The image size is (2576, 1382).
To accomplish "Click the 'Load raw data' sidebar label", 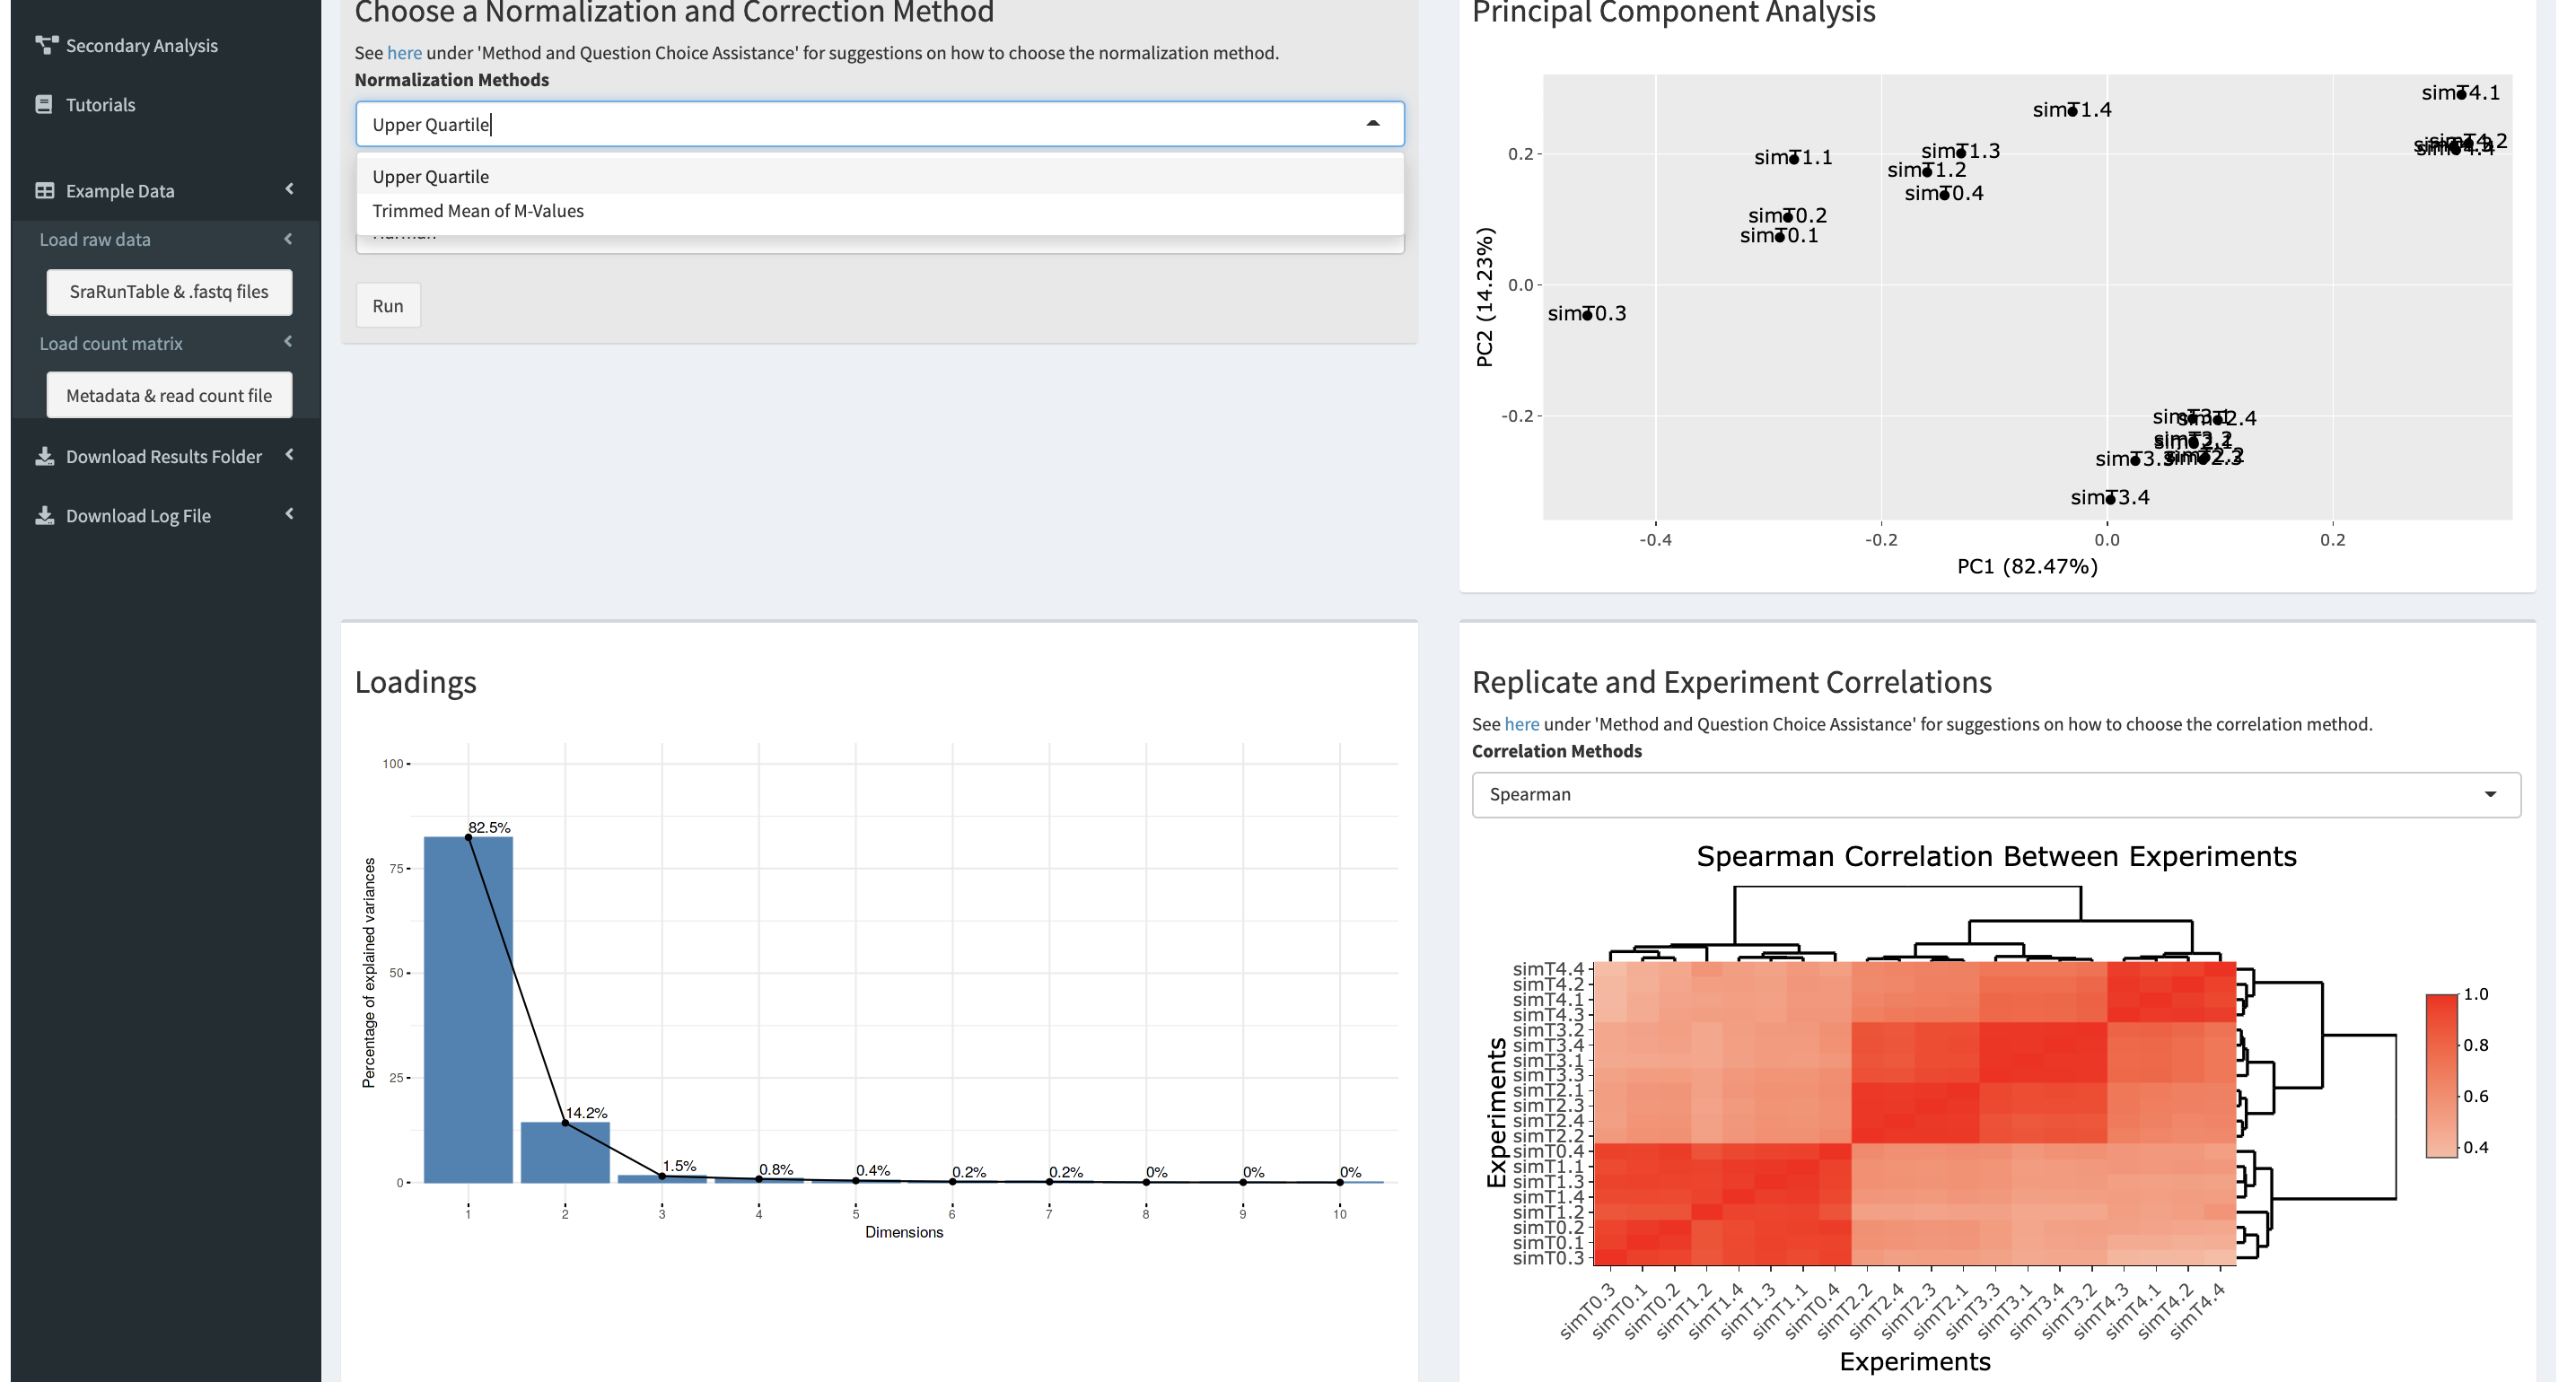I will coord(95,239).
